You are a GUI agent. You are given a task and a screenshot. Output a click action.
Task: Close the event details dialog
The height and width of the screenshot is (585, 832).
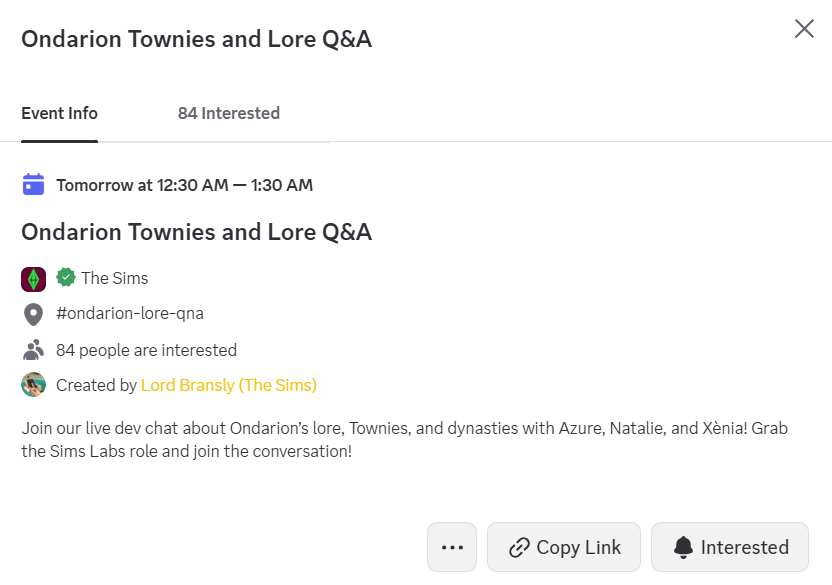click(x=804, y=29)
